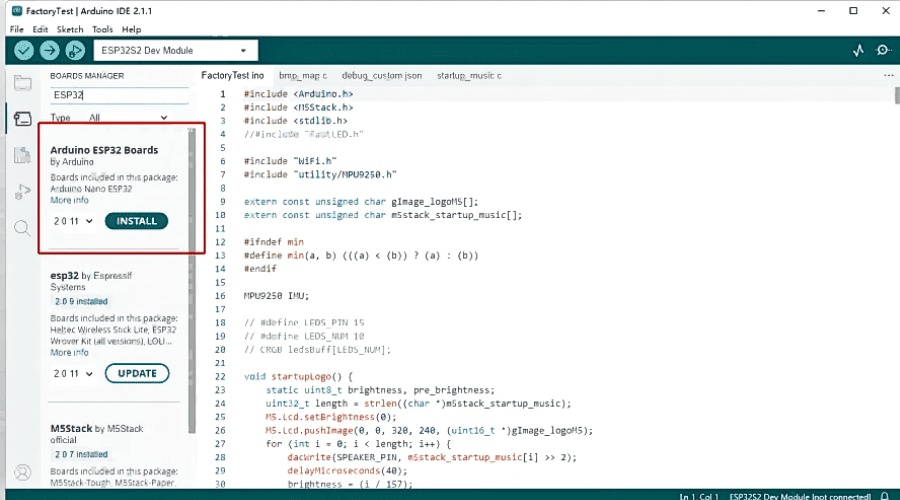Viewport: 900px width, 500px height.
Task: Switch to the bmp_map.c tab
Action: tap(303, 76)
